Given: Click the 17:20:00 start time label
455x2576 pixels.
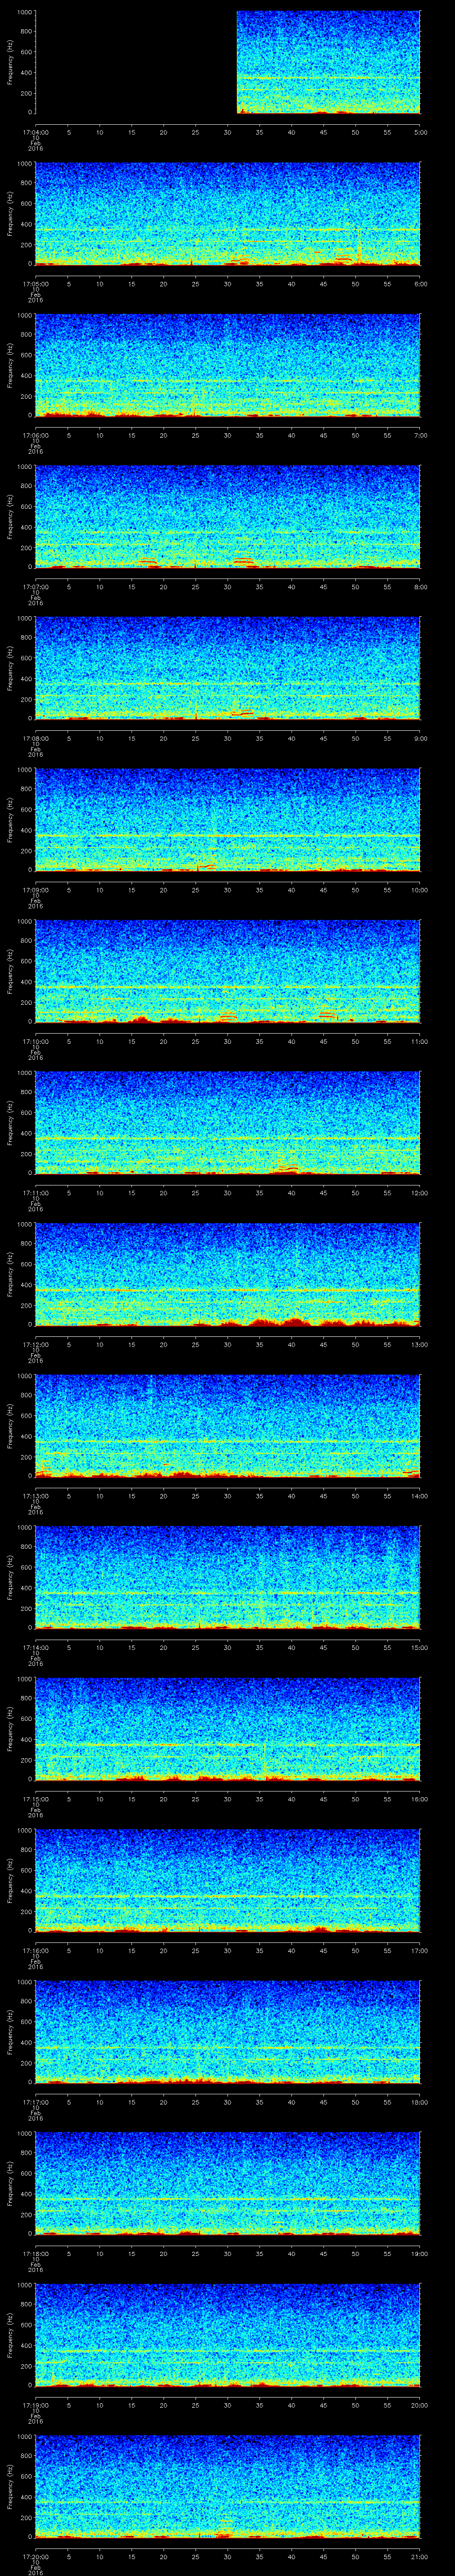Looking at the screenshot, I should 35,2556.
